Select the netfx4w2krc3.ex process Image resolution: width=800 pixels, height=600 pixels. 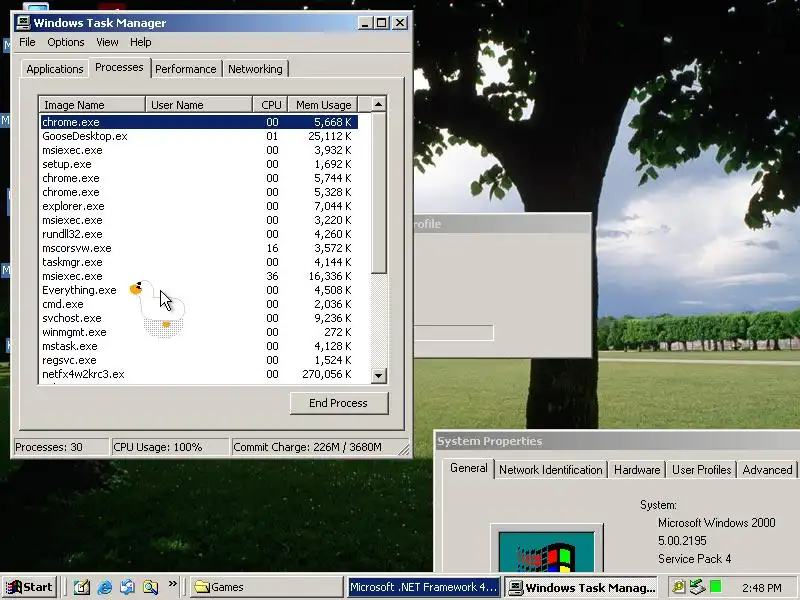pos(199,374)
